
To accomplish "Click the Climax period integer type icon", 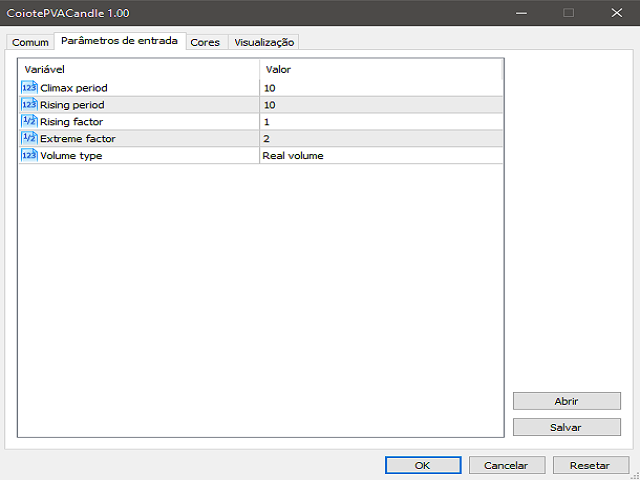I will point(28,88).
